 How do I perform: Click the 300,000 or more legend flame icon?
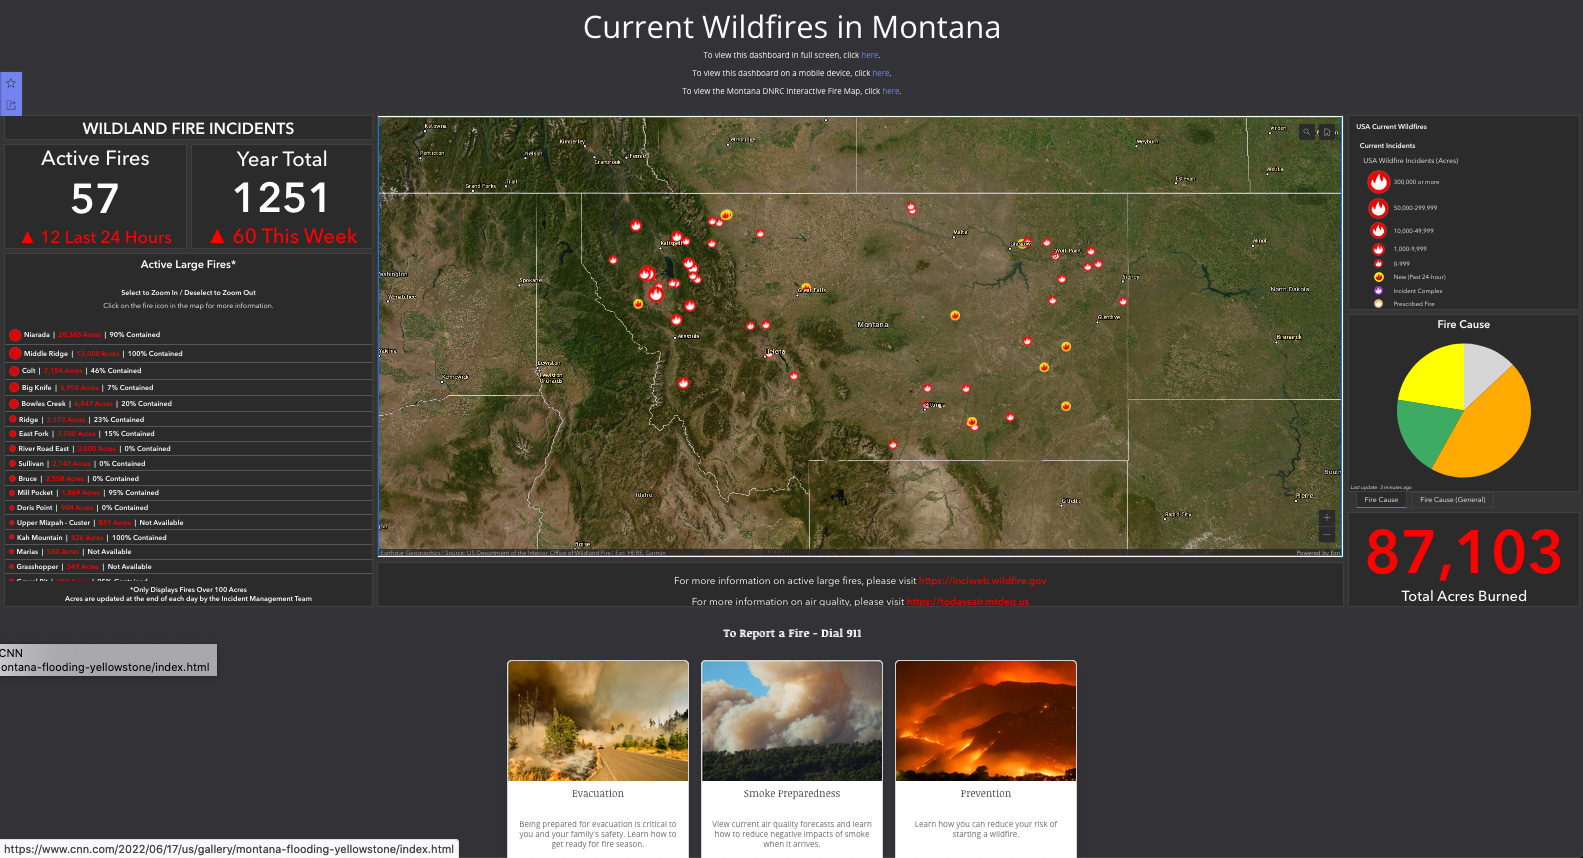click(1378, 181)
